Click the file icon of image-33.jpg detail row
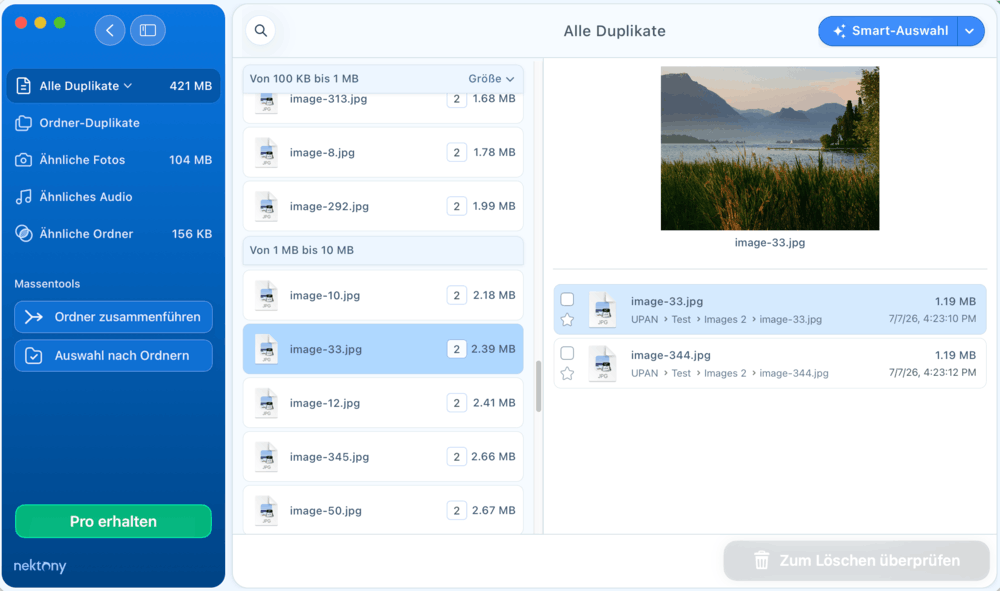 click(602, 309)
